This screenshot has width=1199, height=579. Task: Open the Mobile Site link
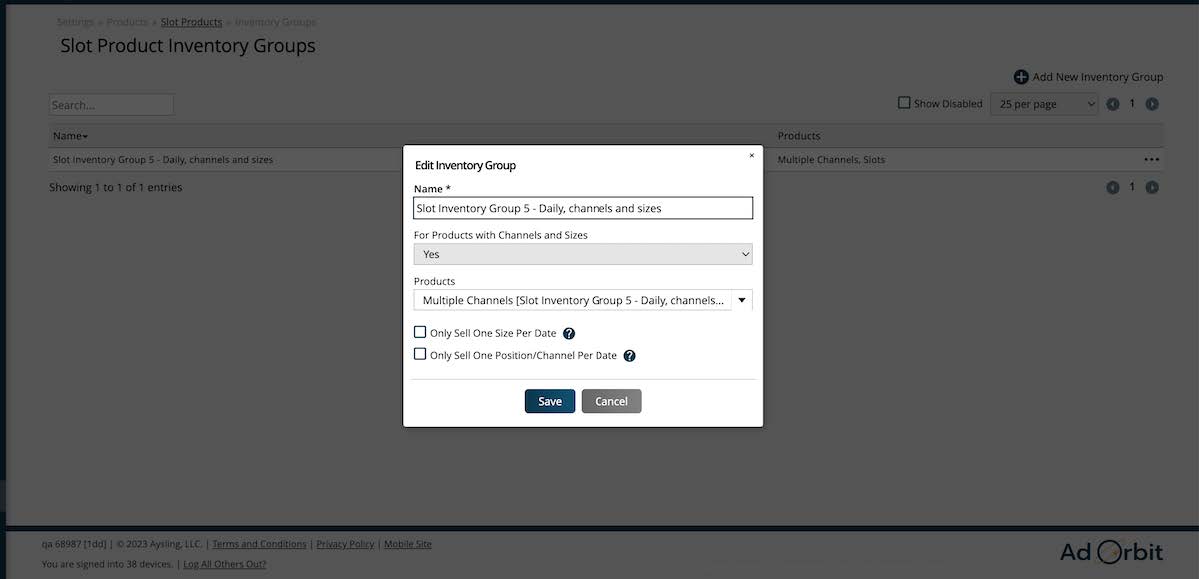pos(408,544)
